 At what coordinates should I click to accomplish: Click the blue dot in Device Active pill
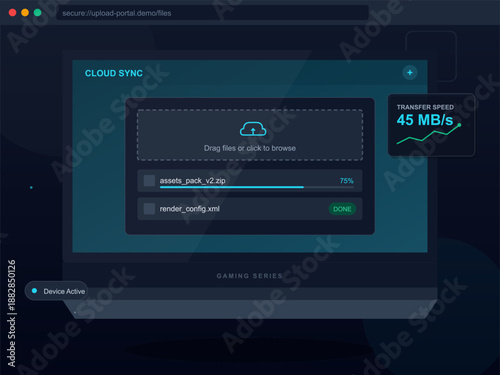34,291
